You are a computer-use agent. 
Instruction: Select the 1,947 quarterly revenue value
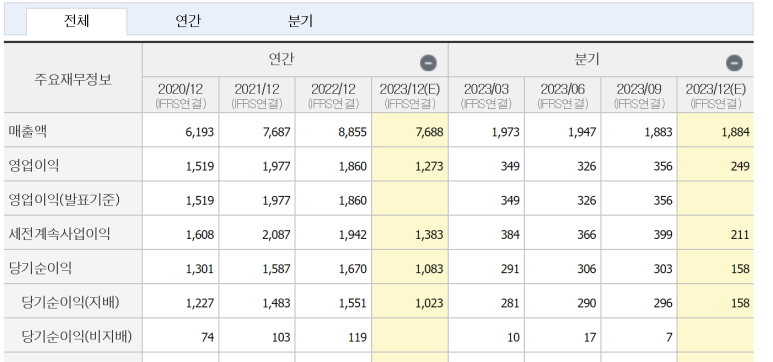[582, 132]
